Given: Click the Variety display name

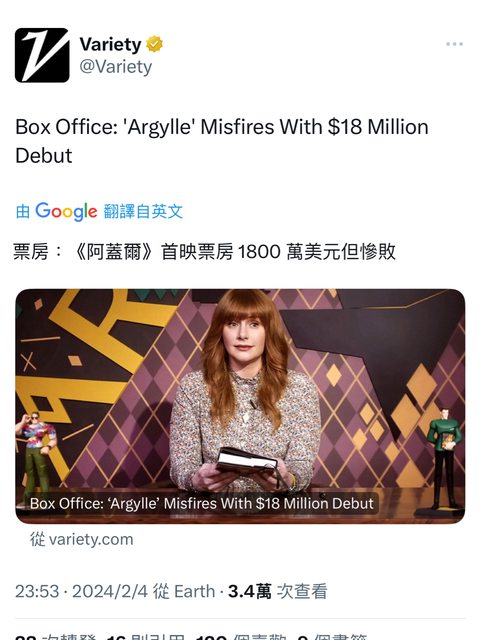Looking at the screenshot, I should (x=110, y=44).
